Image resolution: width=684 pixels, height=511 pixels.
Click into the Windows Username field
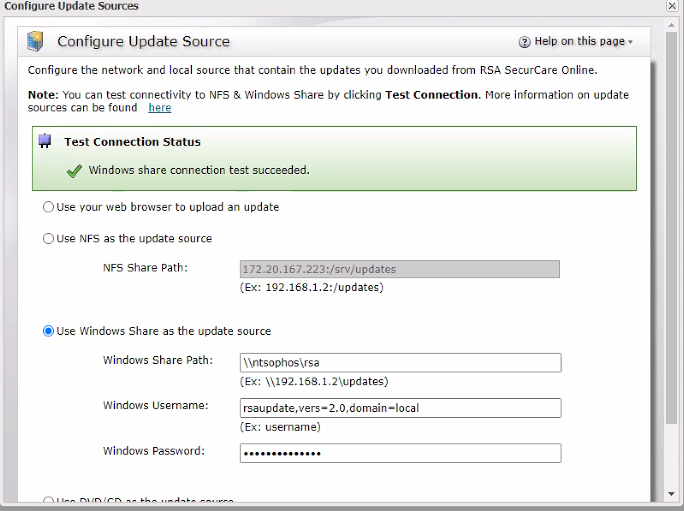click(x=400, y=408)
